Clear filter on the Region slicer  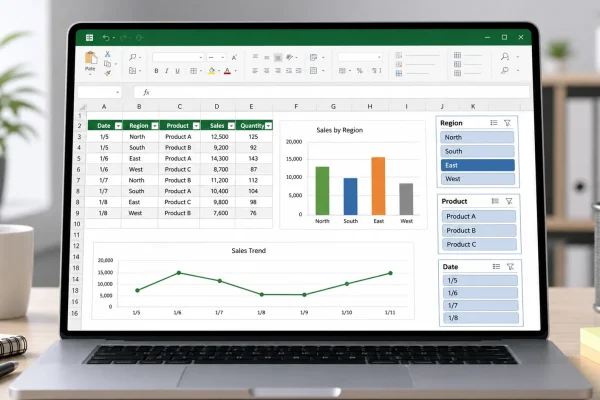pos(507,123)
